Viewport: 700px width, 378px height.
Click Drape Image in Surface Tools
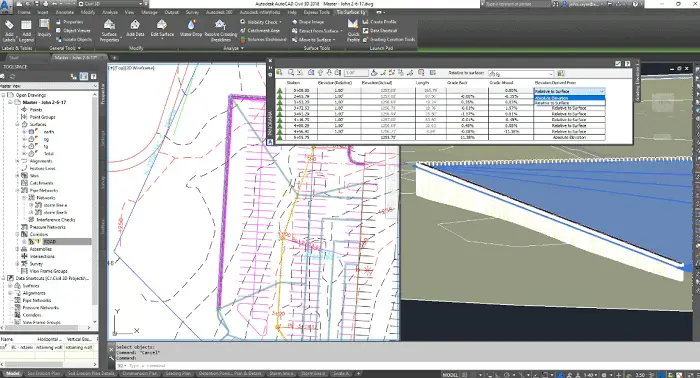pyautogui.click(x=308, y=21)
